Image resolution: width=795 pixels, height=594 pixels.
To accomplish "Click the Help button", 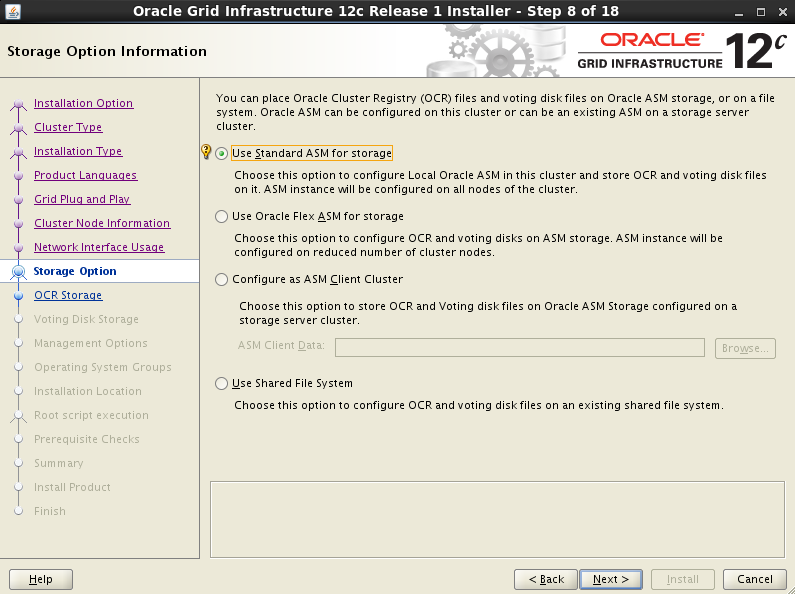I will click(41, 579).
